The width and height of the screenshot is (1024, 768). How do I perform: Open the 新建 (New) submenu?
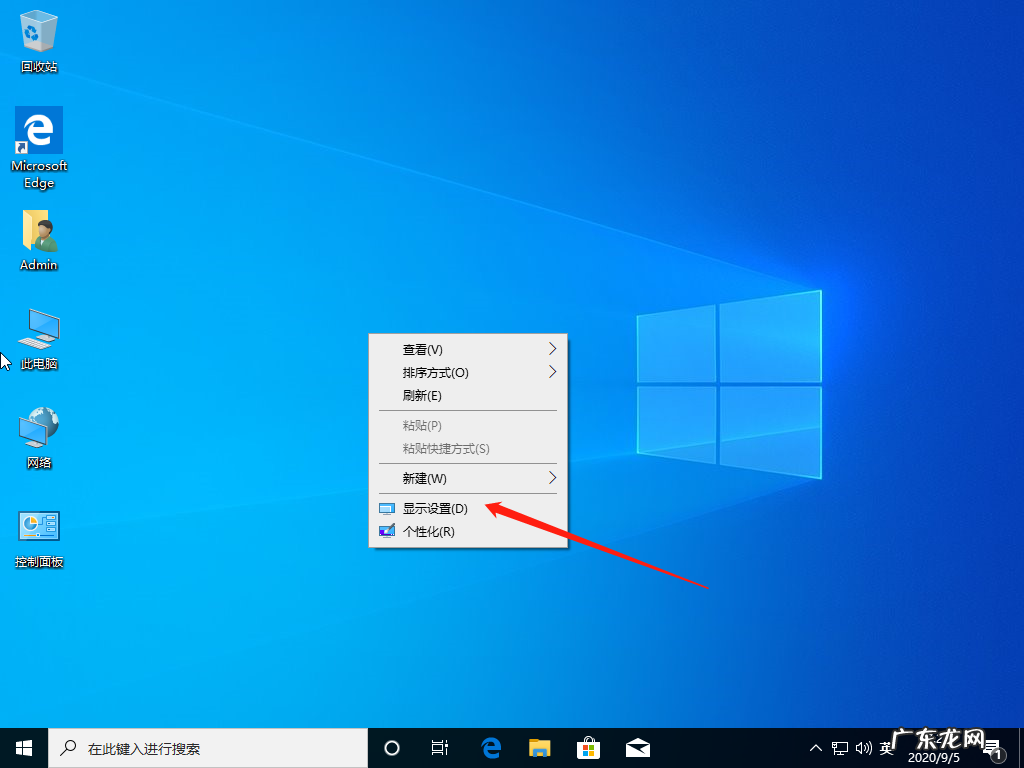421,478
